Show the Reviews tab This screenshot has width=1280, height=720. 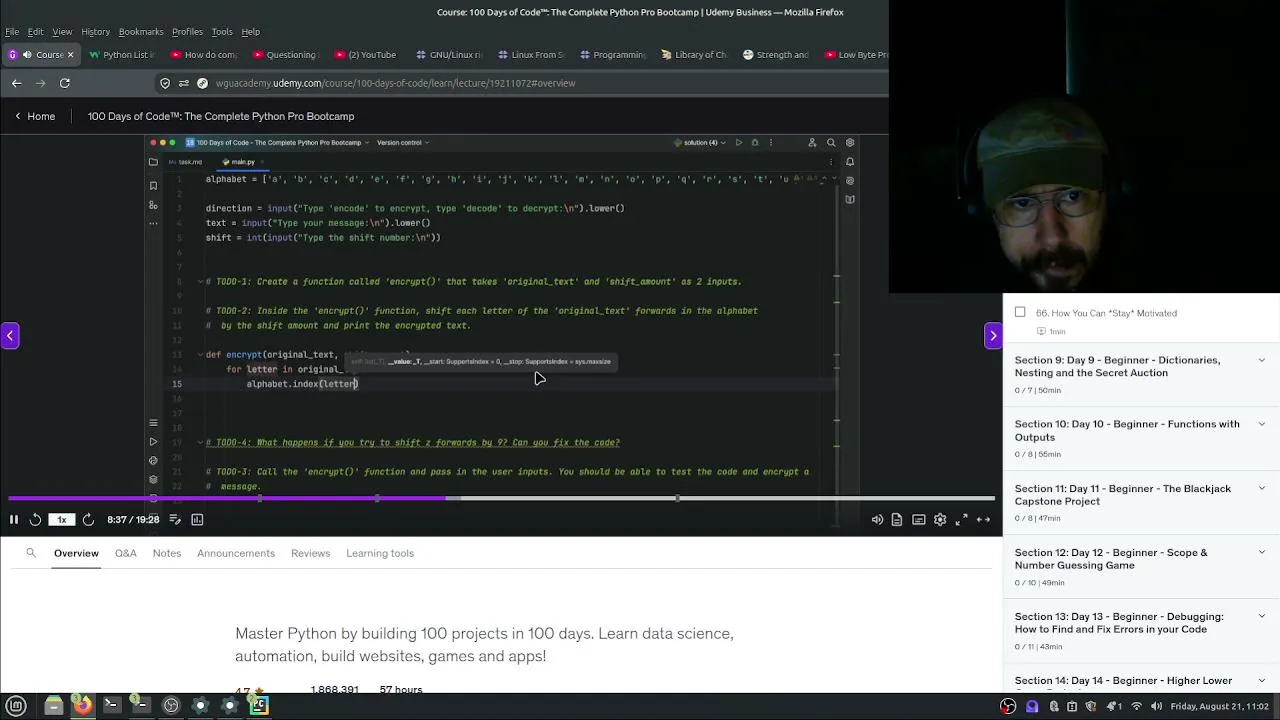(310, 553)
